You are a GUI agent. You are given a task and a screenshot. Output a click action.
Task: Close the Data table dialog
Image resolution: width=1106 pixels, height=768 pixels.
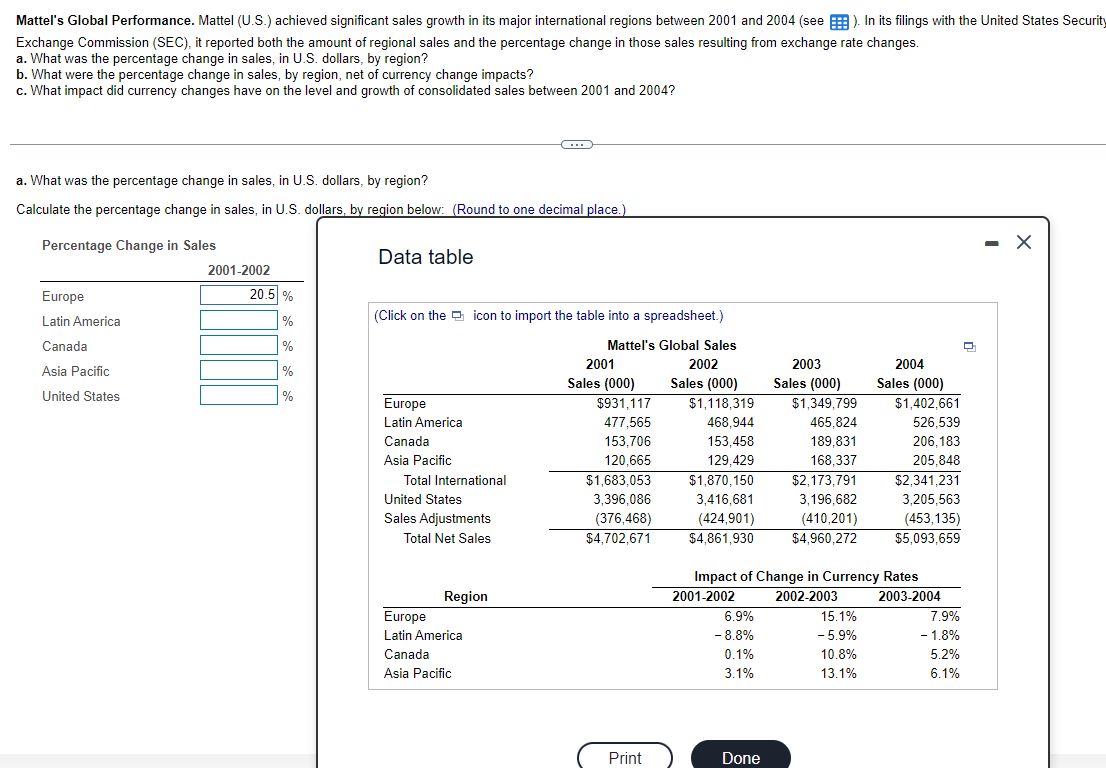point(1024,242)
